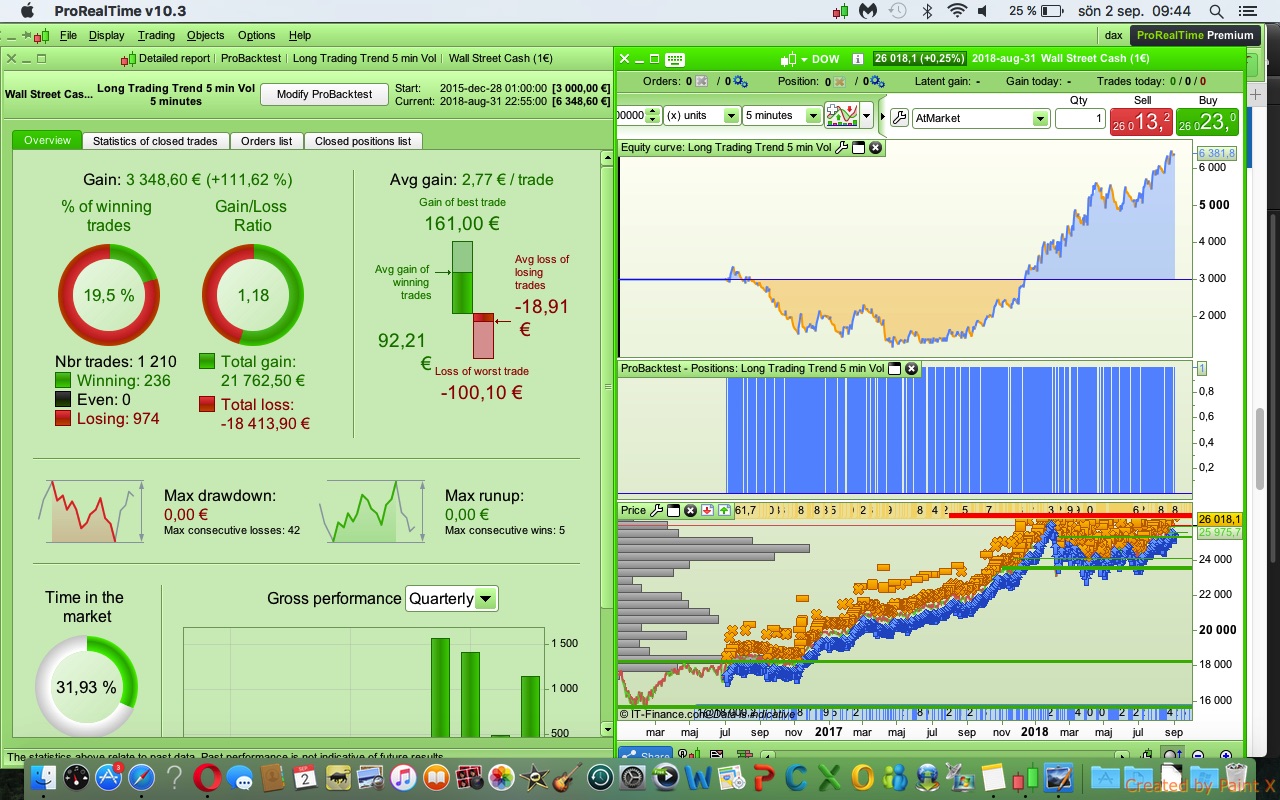The height and width of the screenshot is (800, 1280).
Task: Switch to the Orders list tab
Action: tap(267, 141)
